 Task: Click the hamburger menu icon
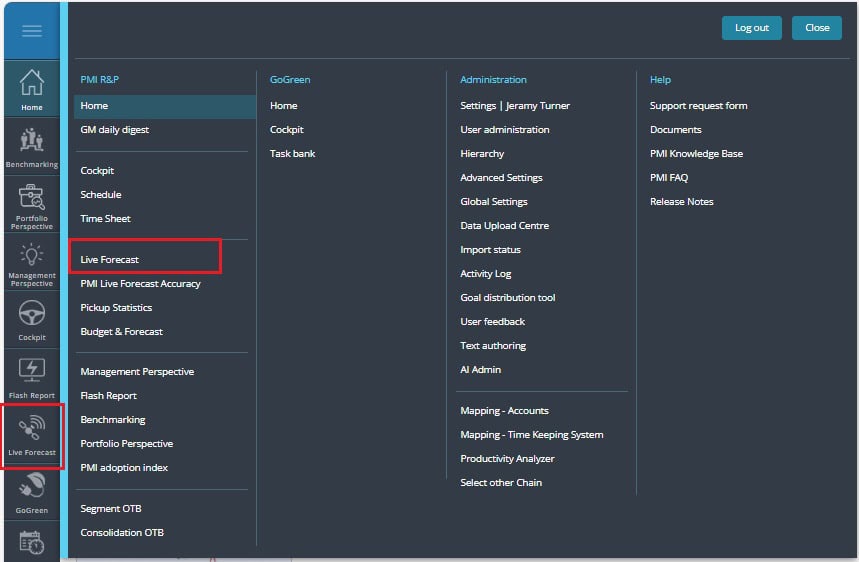tap(32, 31)
